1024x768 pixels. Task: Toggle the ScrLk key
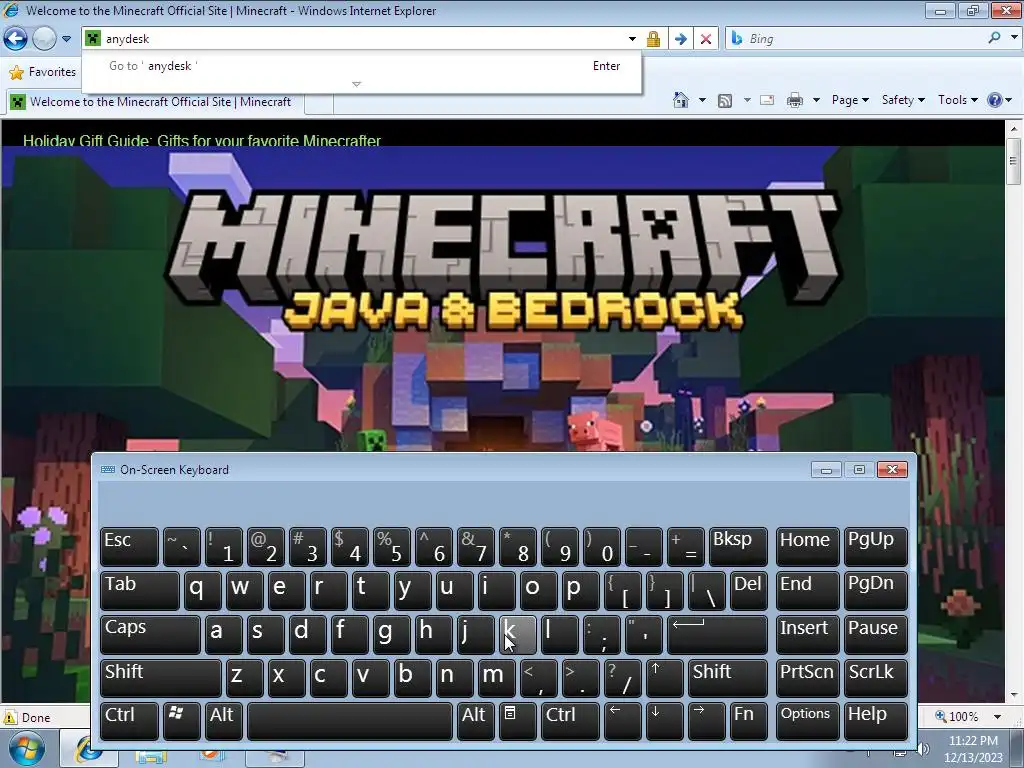coord(876,678)
